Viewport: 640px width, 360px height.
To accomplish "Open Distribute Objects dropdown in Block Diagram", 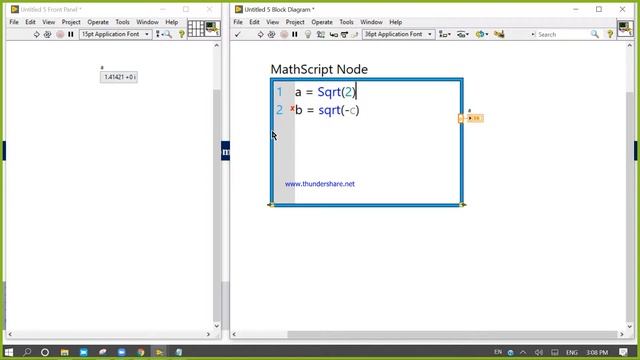I will click(x=462, y=35).
